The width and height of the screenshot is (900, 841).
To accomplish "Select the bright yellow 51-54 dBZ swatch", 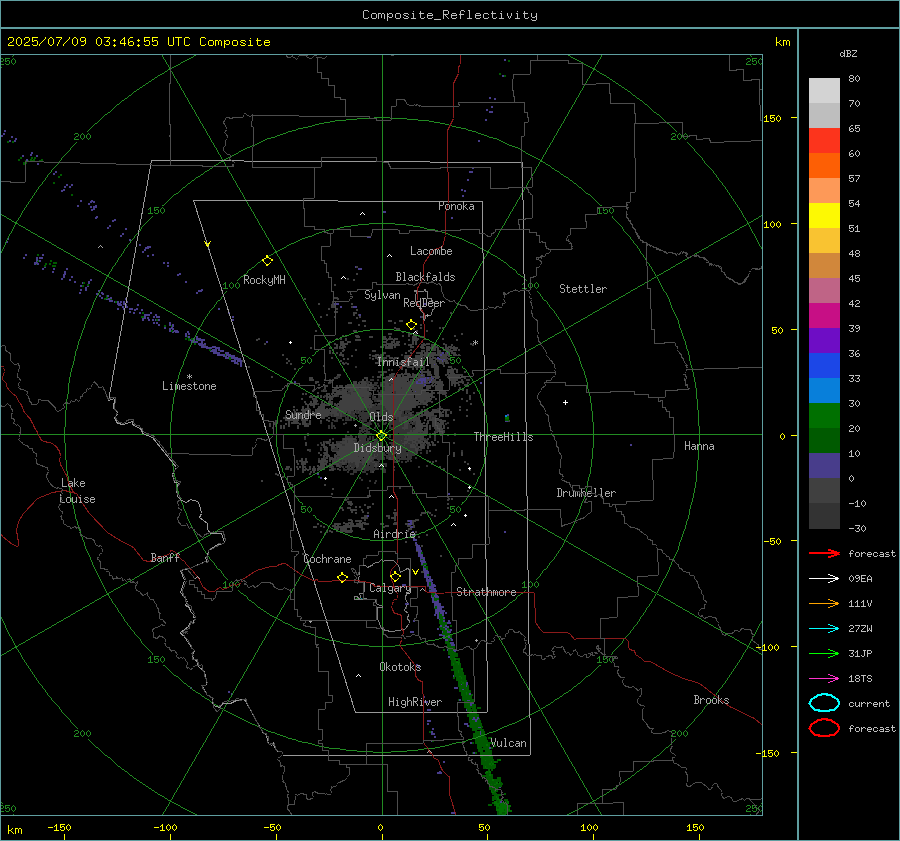I will coord(824,216).
